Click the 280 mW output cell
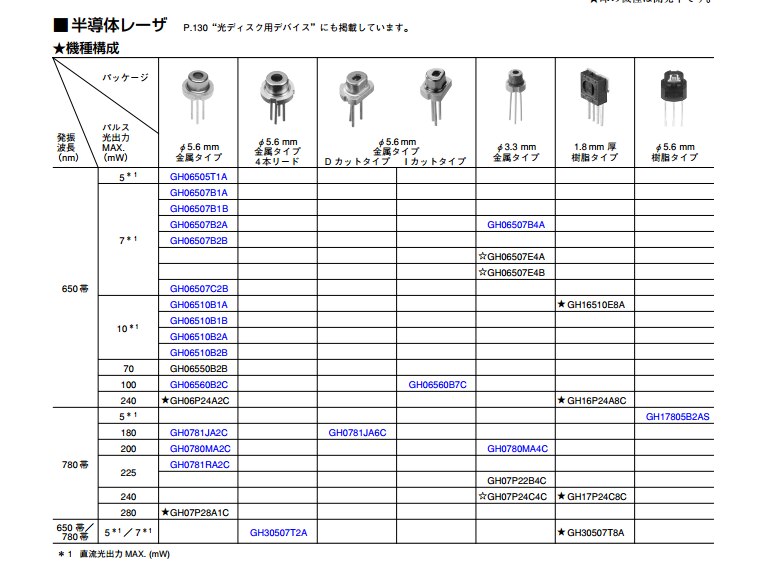Image resolution: width=784 pixels, height=569 pixels. click(x=128, y=512)
